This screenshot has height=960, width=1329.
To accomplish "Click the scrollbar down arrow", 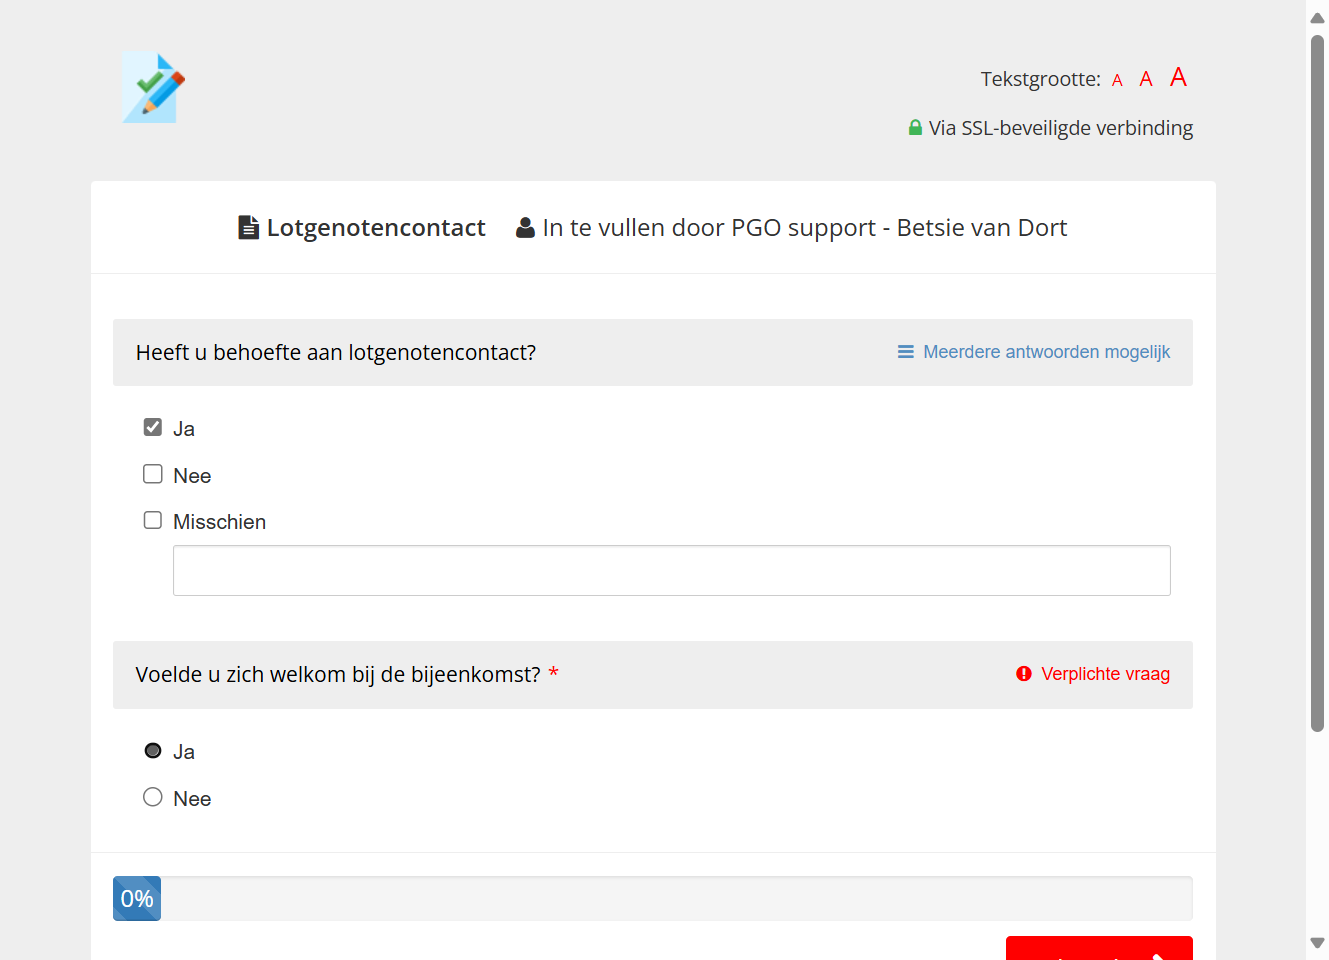I will click(1317, 943).
